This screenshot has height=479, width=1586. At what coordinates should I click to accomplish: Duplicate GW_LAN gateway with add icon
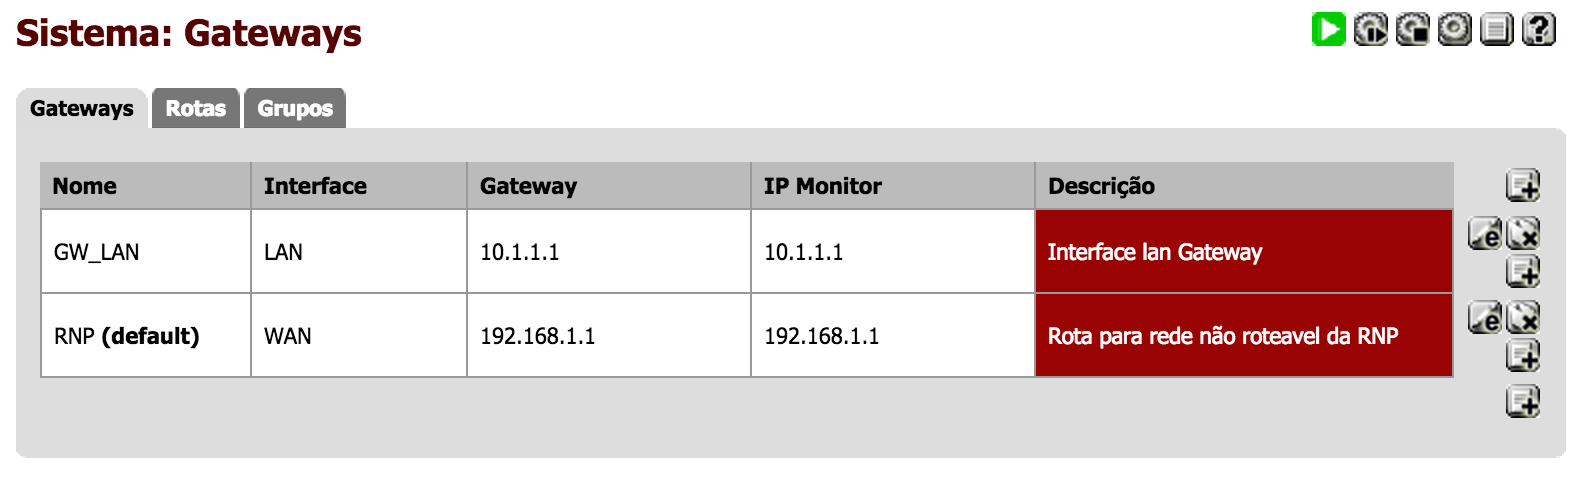tap(1523, 271)
